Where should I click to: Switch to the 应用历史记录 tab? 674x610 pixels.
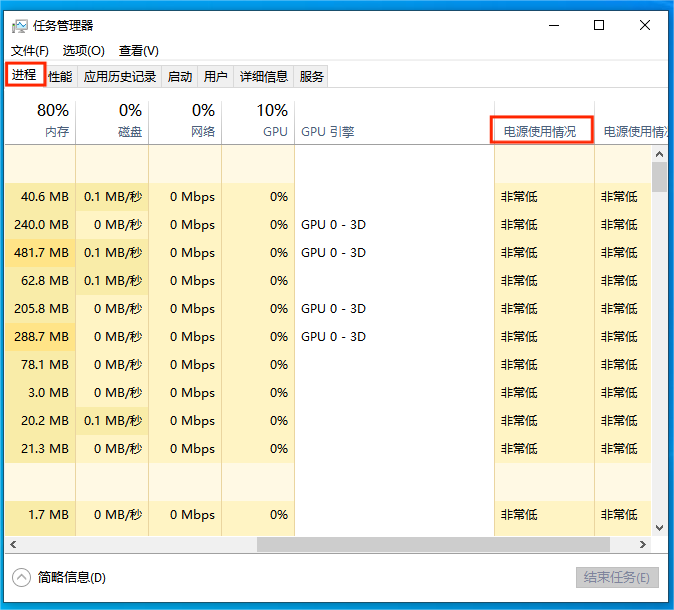(120, 76)
